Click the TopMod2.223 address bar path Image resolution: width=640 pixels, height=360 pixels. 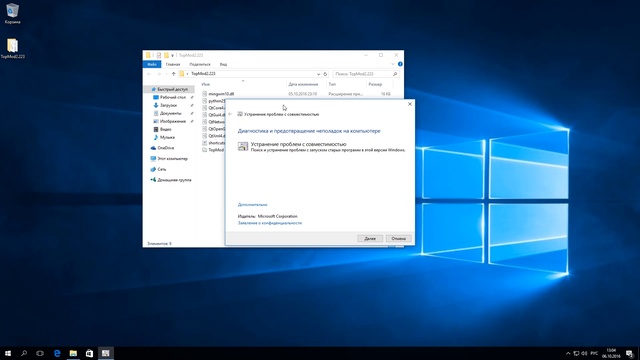(x=203, y=74)
